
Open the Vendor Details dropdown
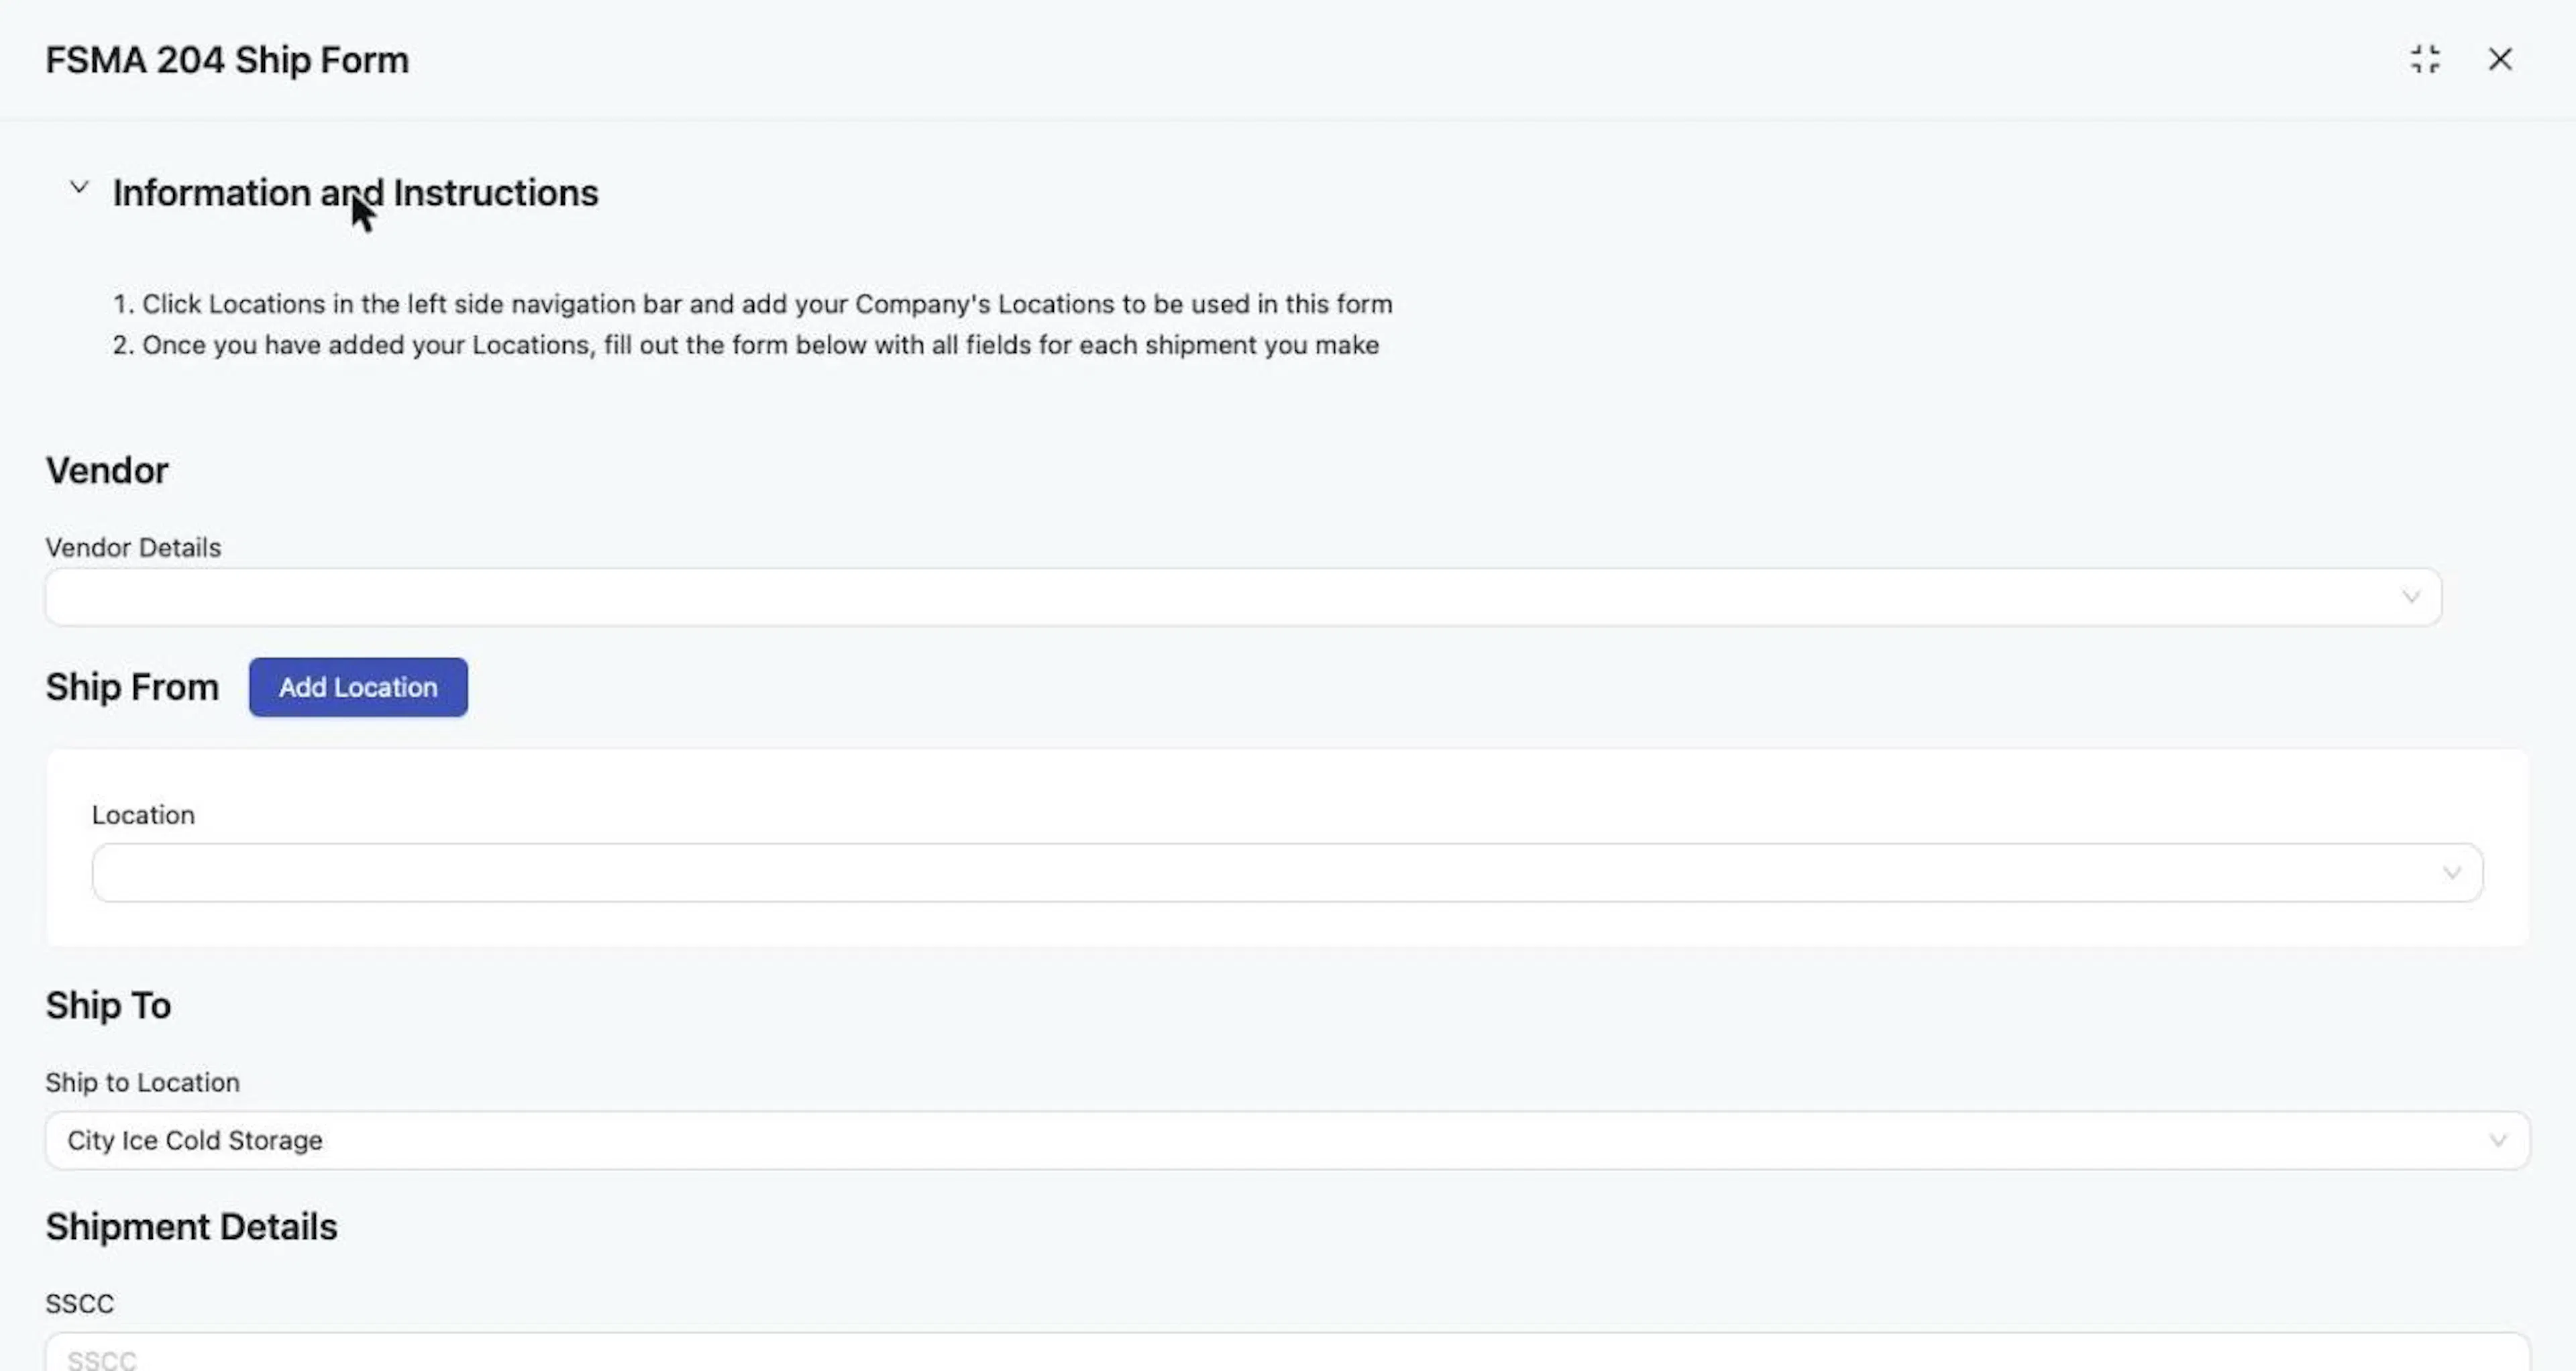pos(1243,597)
